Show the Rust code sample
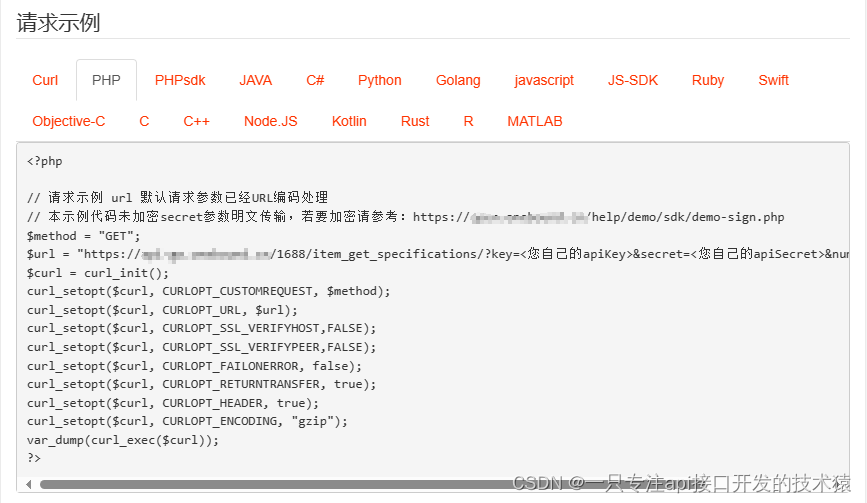 point(415,122)
